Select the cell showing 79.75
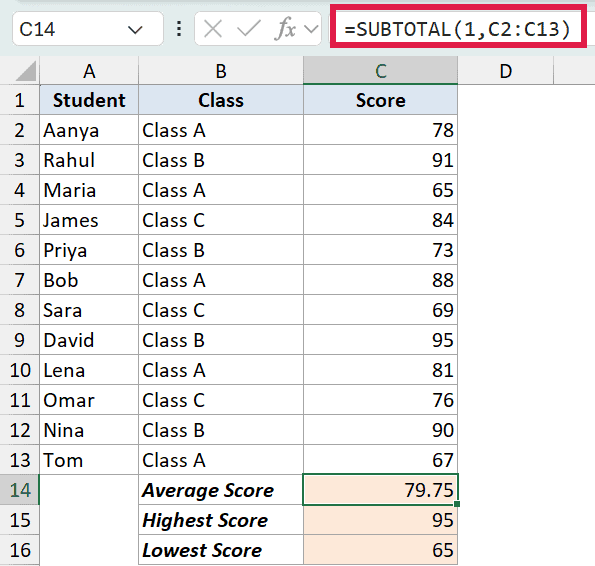 tap(381, 490)
